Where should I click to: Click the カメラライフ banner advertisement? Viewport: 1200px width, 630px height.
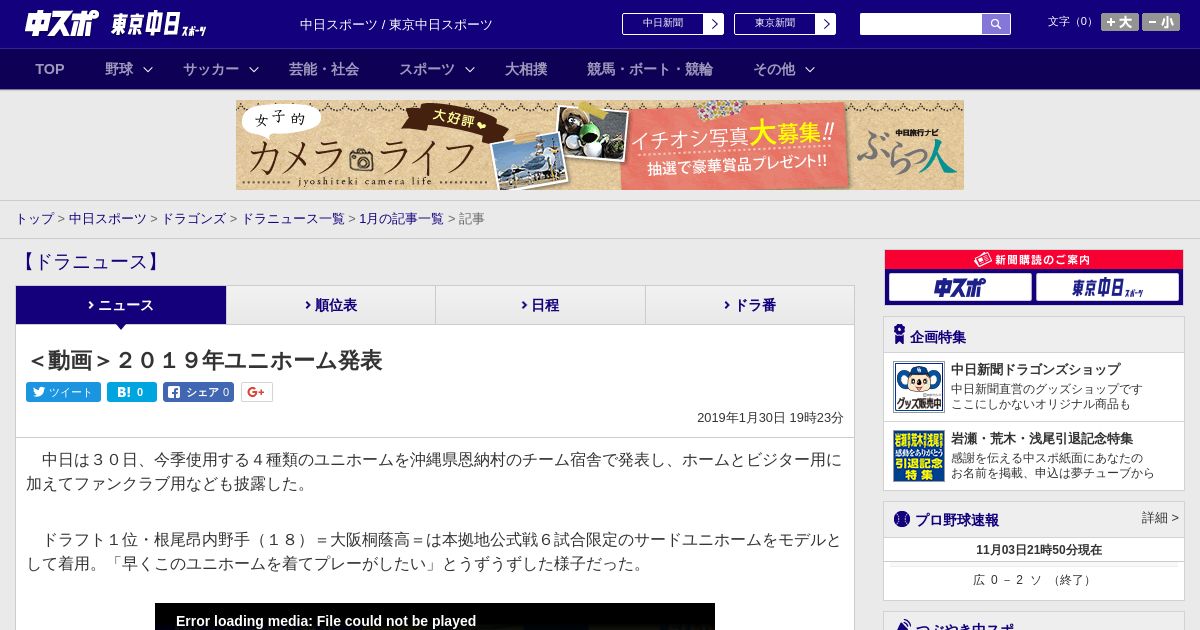(600, 145)
